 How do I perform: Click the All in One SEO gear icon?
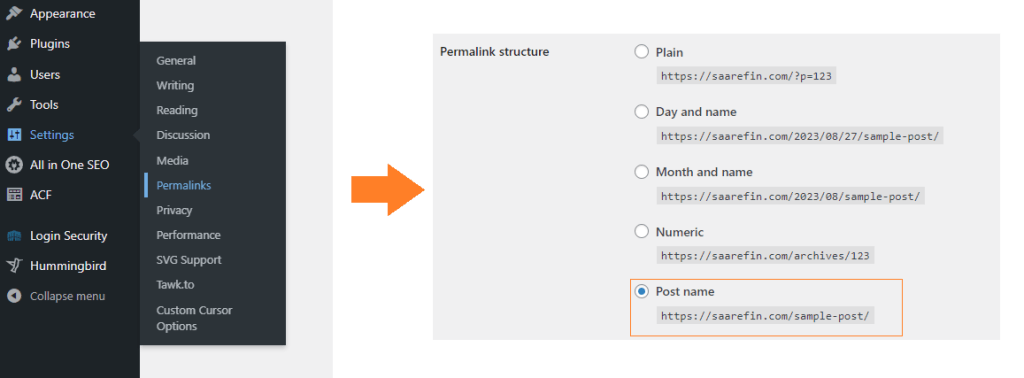tap(14, 165)
